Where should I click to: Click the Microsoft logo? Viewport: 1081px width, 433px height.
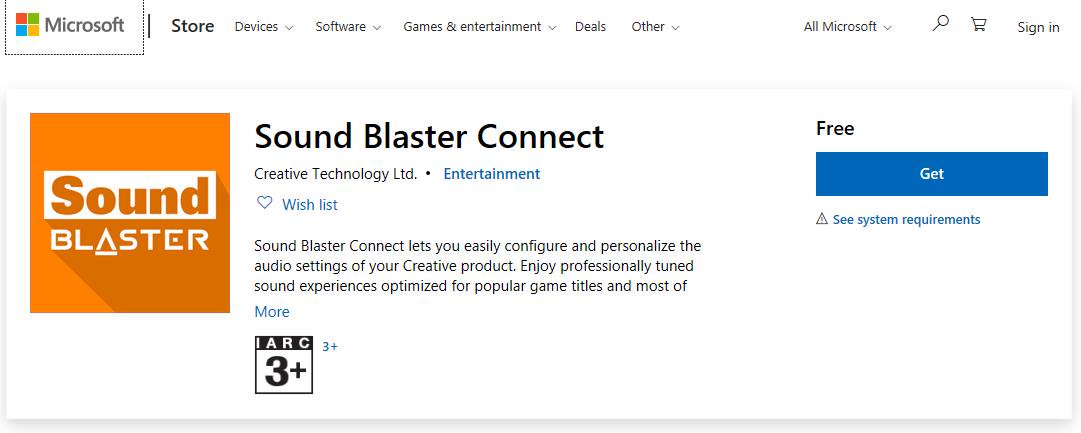point(71,26)
